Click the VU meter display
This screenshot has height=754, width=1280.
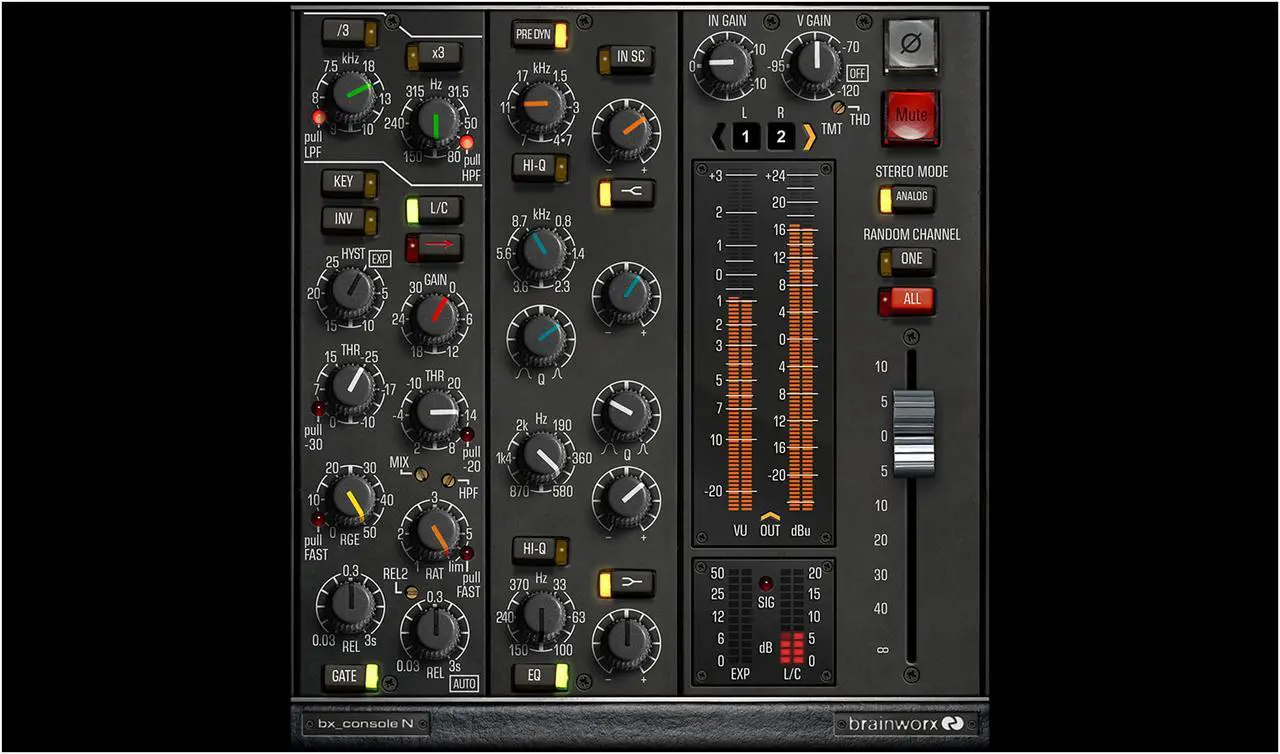[x=739, y=340]
